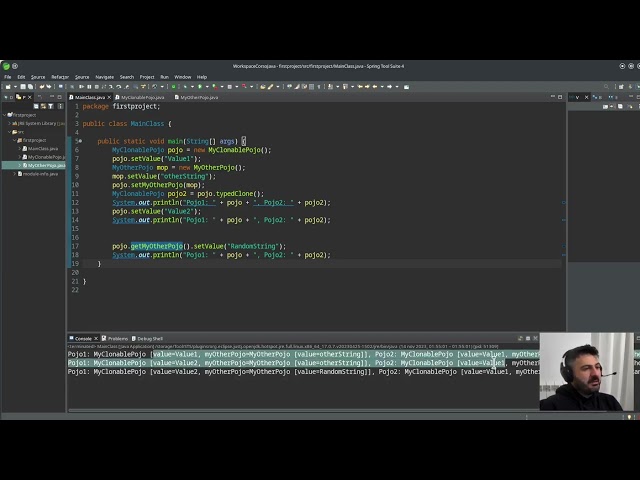The width and height of the screenshot is (640, 480).
Task: Click the filter icon in Package Explorer
Action: 51,106
